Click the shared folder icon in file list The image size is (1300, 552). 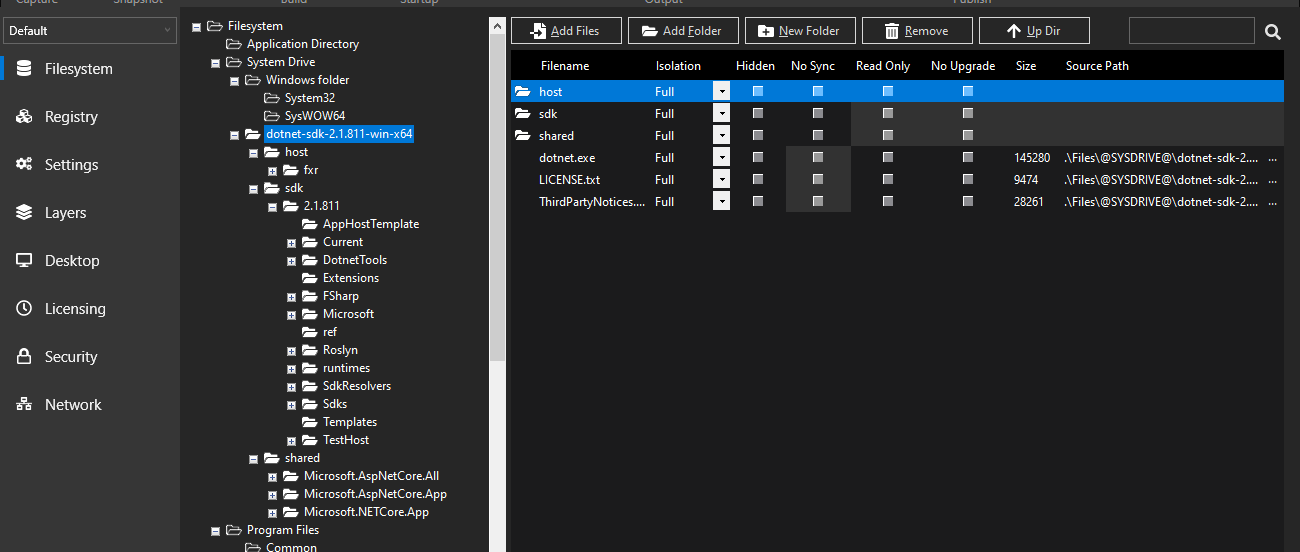point(522,135)
